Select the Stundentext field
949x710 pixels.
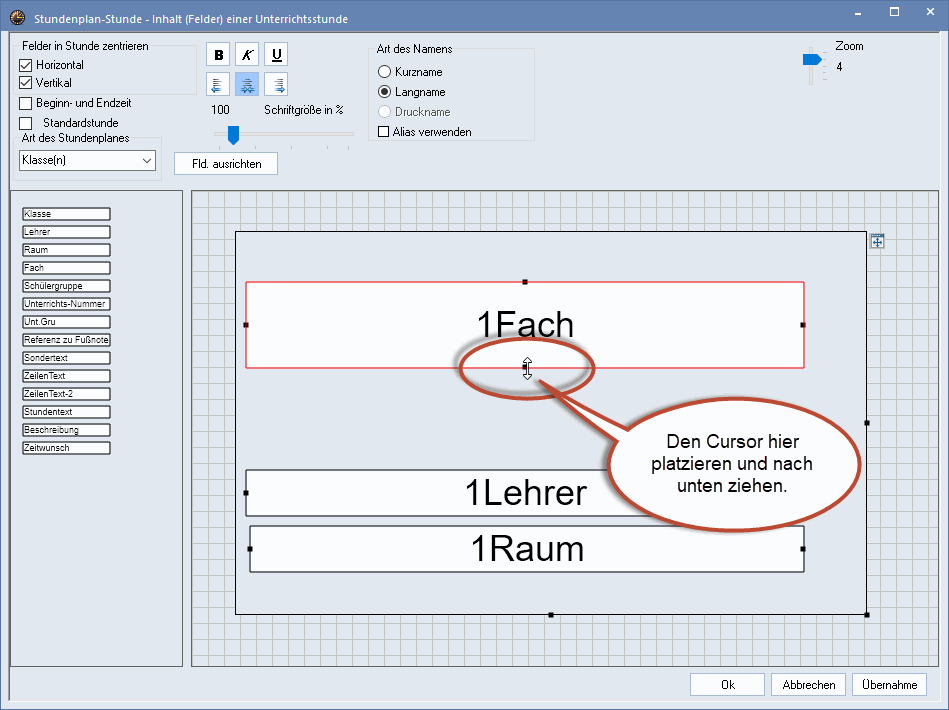point(67,412)
